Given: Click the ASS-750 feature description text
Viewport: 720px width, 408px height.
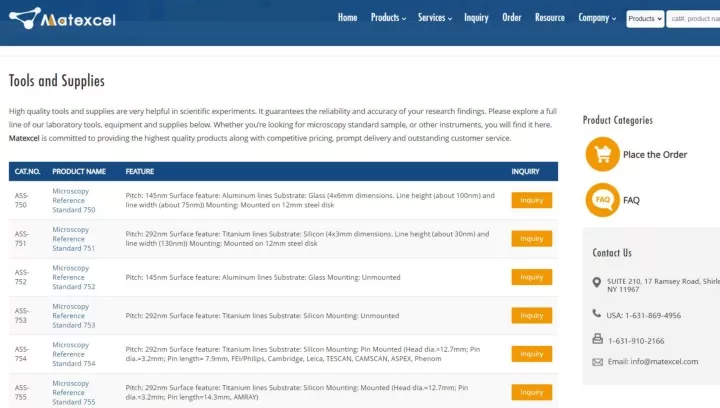Looking at the screenshot, I should pyautogui.click(x=310, y=200).
